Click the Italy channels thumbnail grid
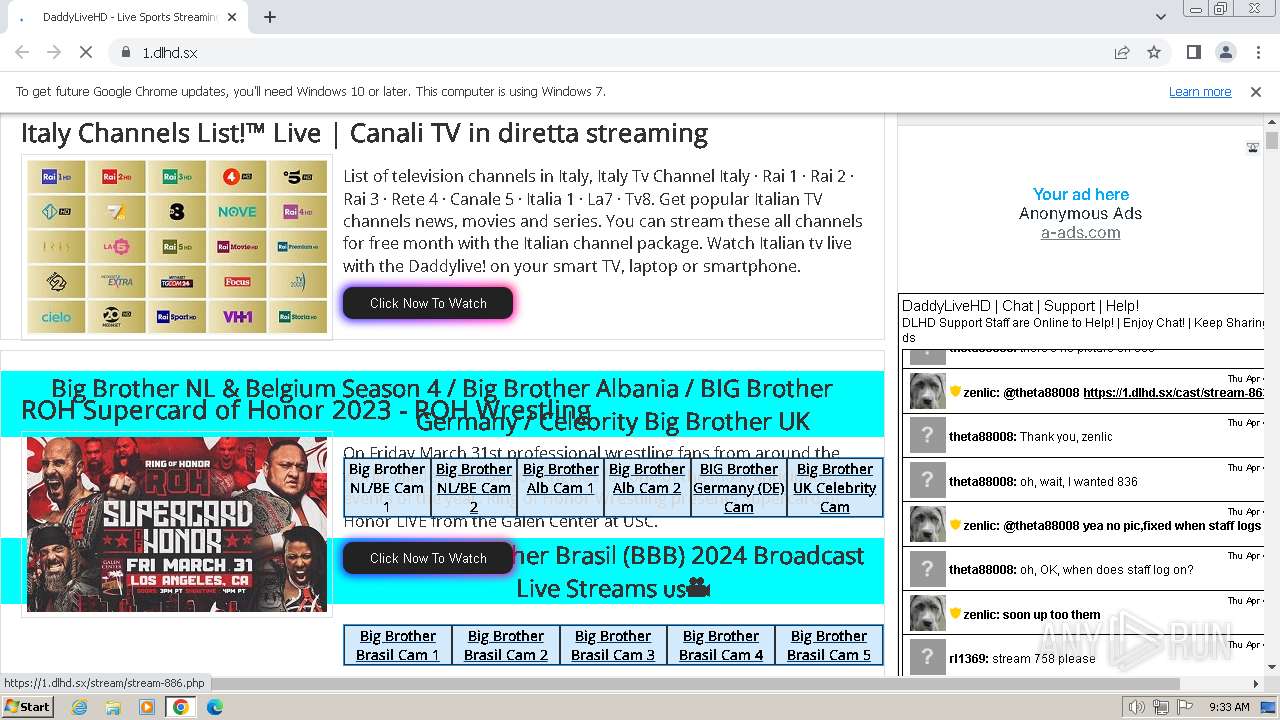1280x720 pixels. tap(177, 247)
